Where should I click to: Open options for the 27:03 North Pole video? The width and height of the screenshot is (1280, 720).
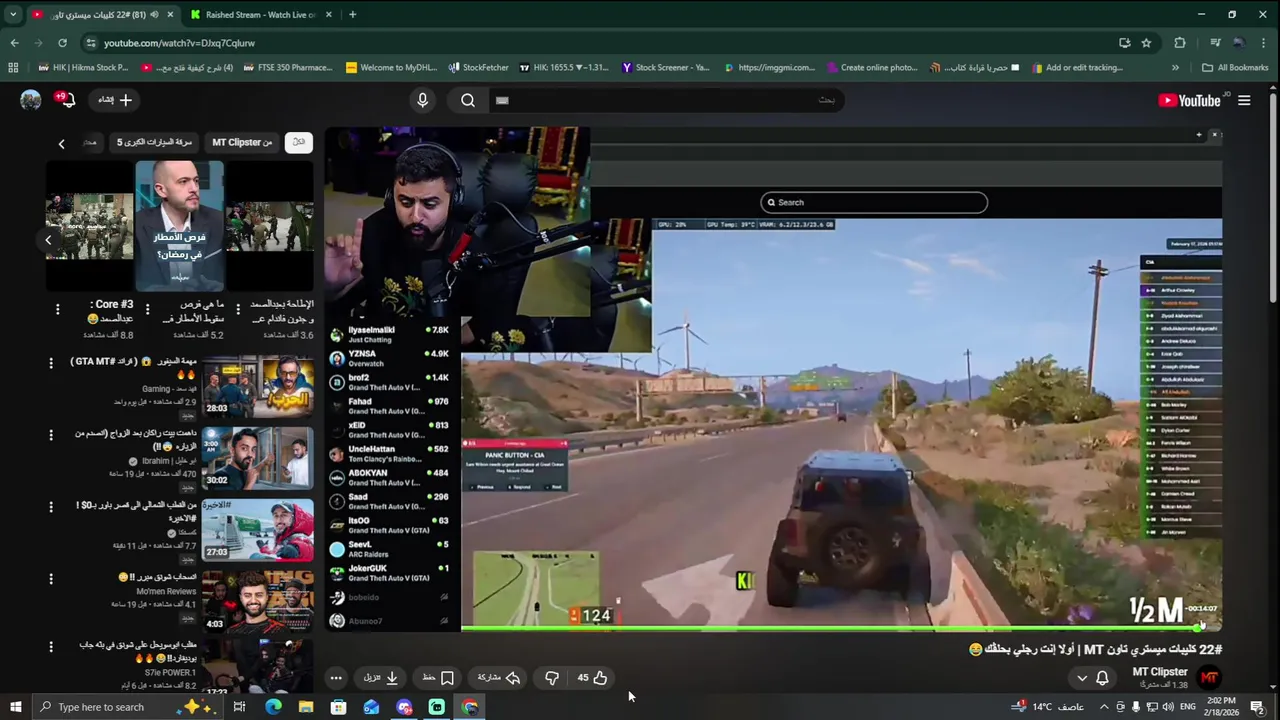tap(51, 507)
